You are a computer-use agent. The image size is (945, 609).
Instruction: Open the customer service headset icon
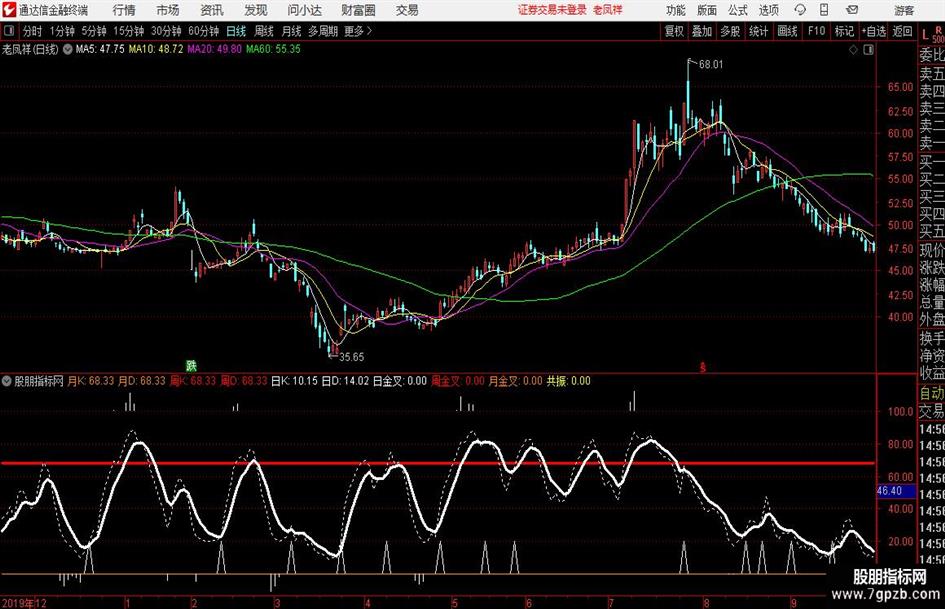tap(800, 10)
